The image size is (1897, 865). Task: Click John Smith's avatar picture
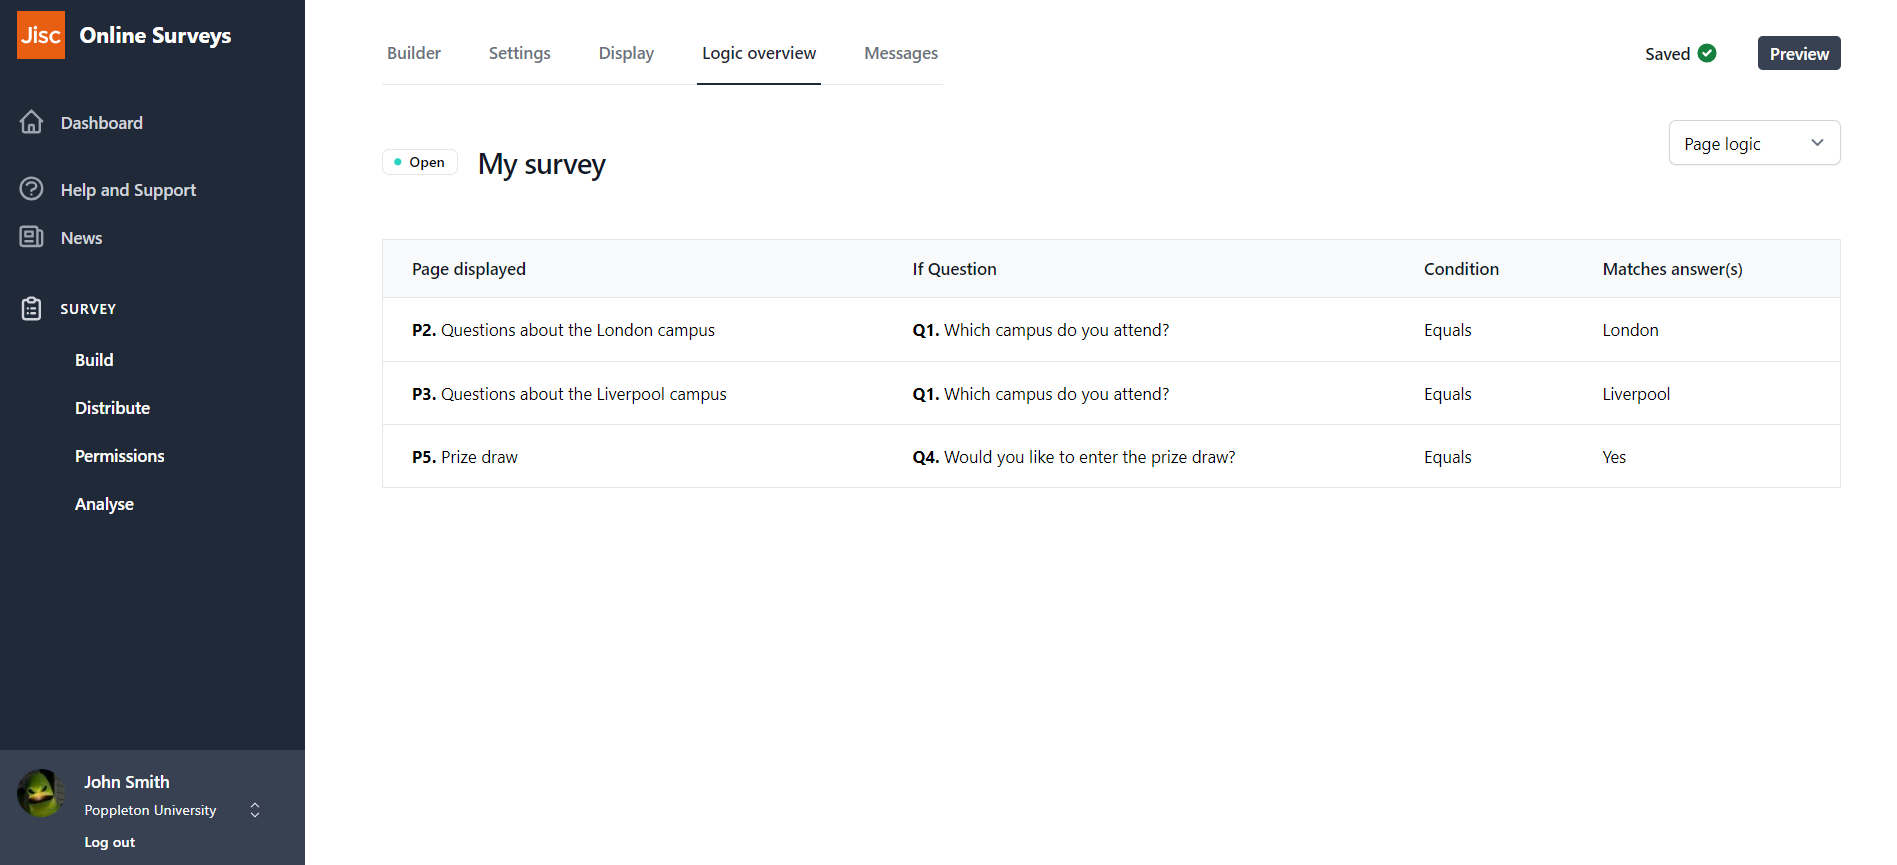pos(41,793)
